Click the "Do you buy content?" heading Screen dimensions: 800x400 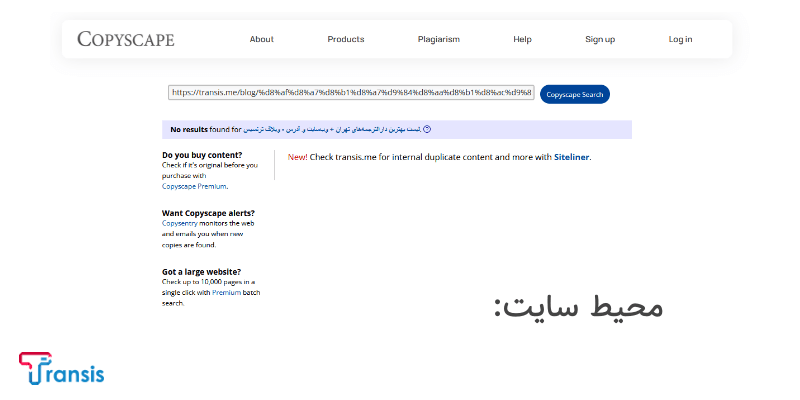pyautogui.click(x=202, y=155)
